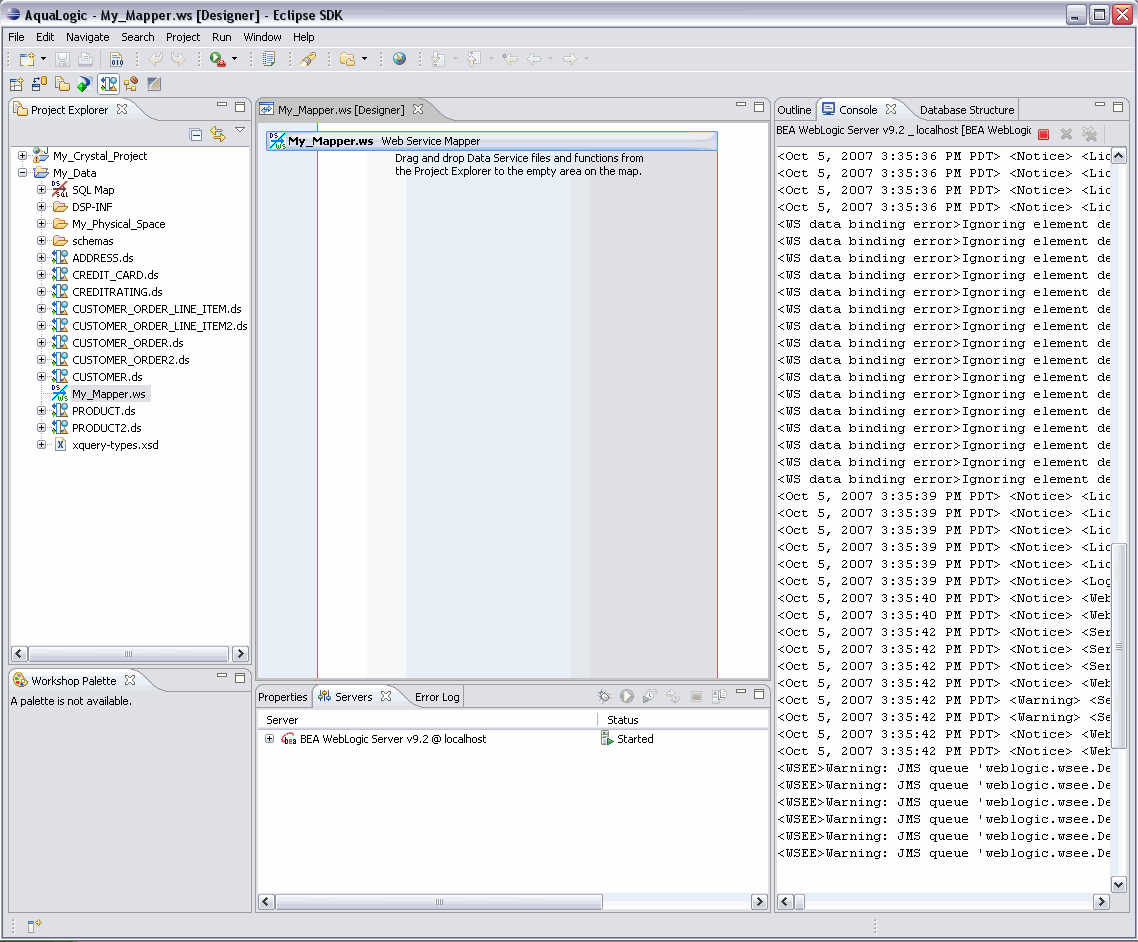Click the database server perspective icon
The height and width of the screenshot is (942, 1138).
(39, 84)
